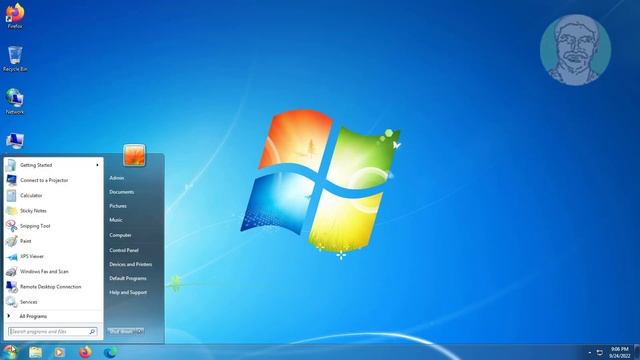This screenshot has height=360, width=640.
Task: Click the Start orb on the taskbar
Action: click(x=10, y=352)
